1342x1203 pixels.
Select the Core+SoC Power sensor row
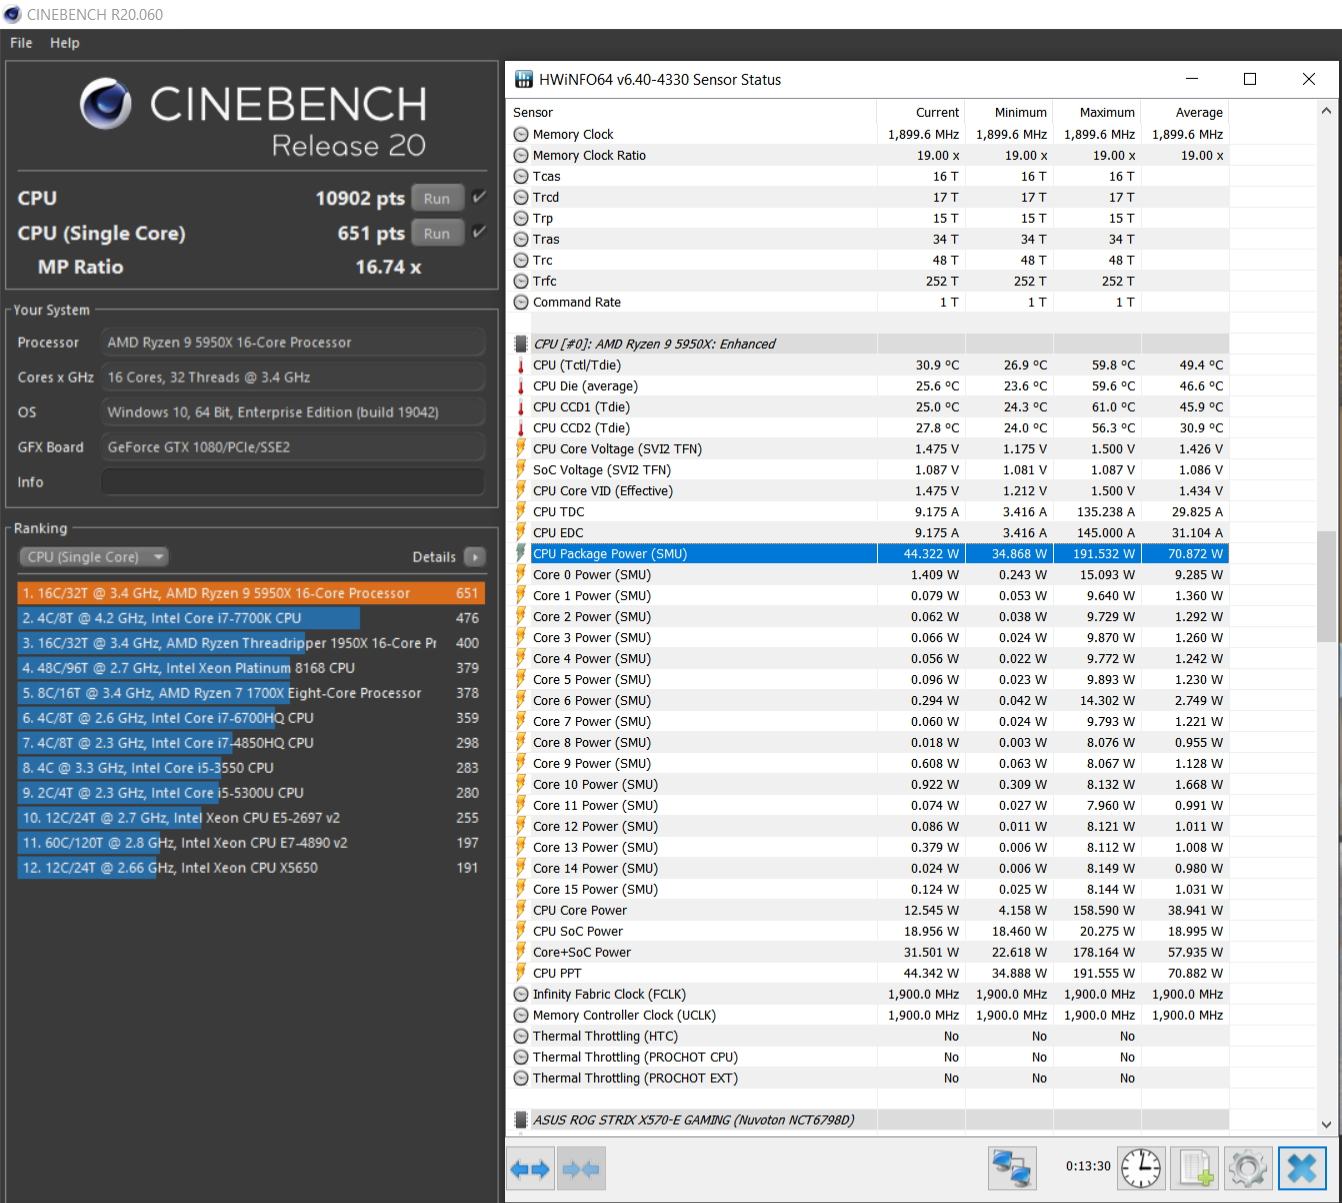click(x=869, y=952)
